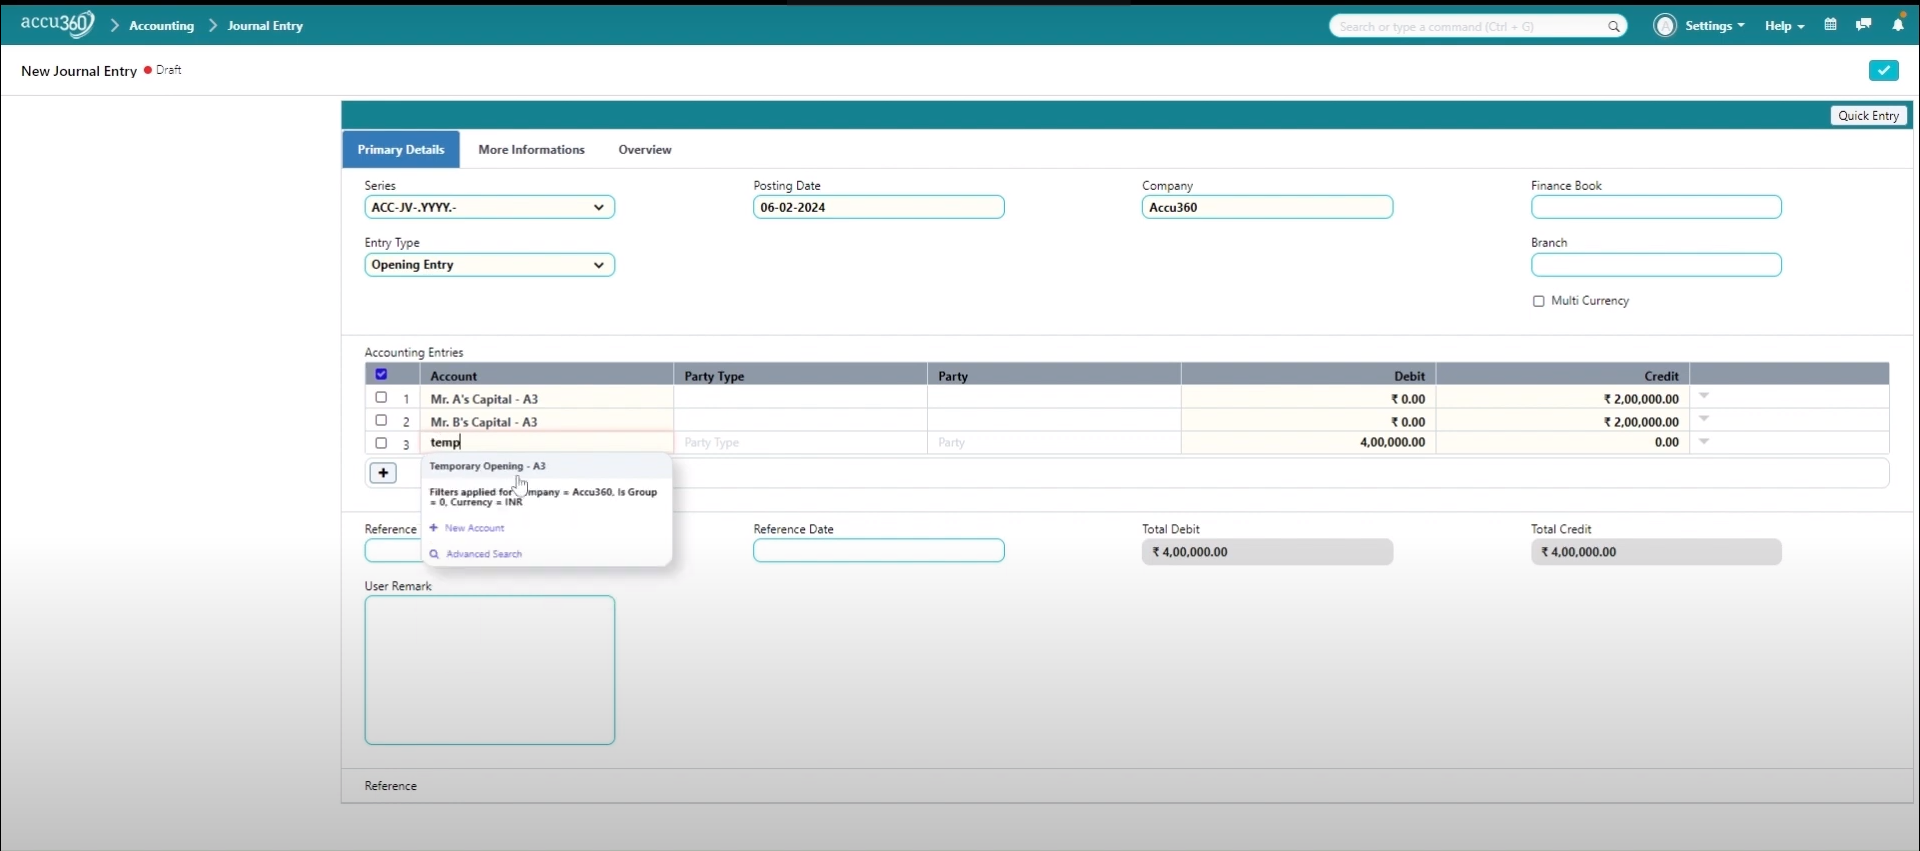
Task: Click the Quick Entry button
Action: pos(1868,116)
